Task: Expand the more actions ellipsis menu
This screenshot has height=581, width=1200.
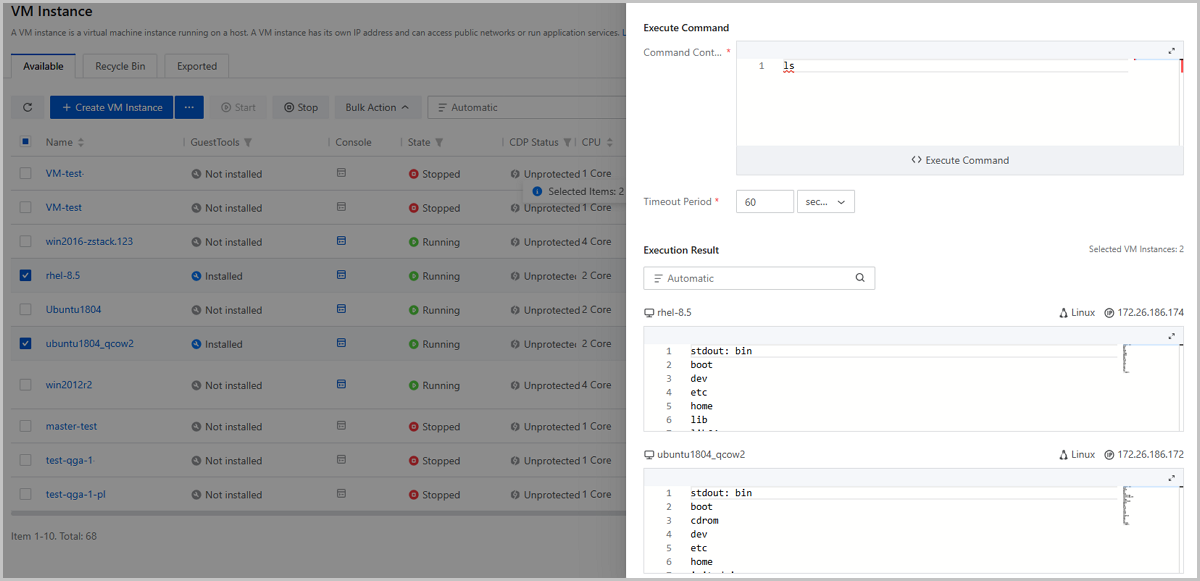Action: 189,108
